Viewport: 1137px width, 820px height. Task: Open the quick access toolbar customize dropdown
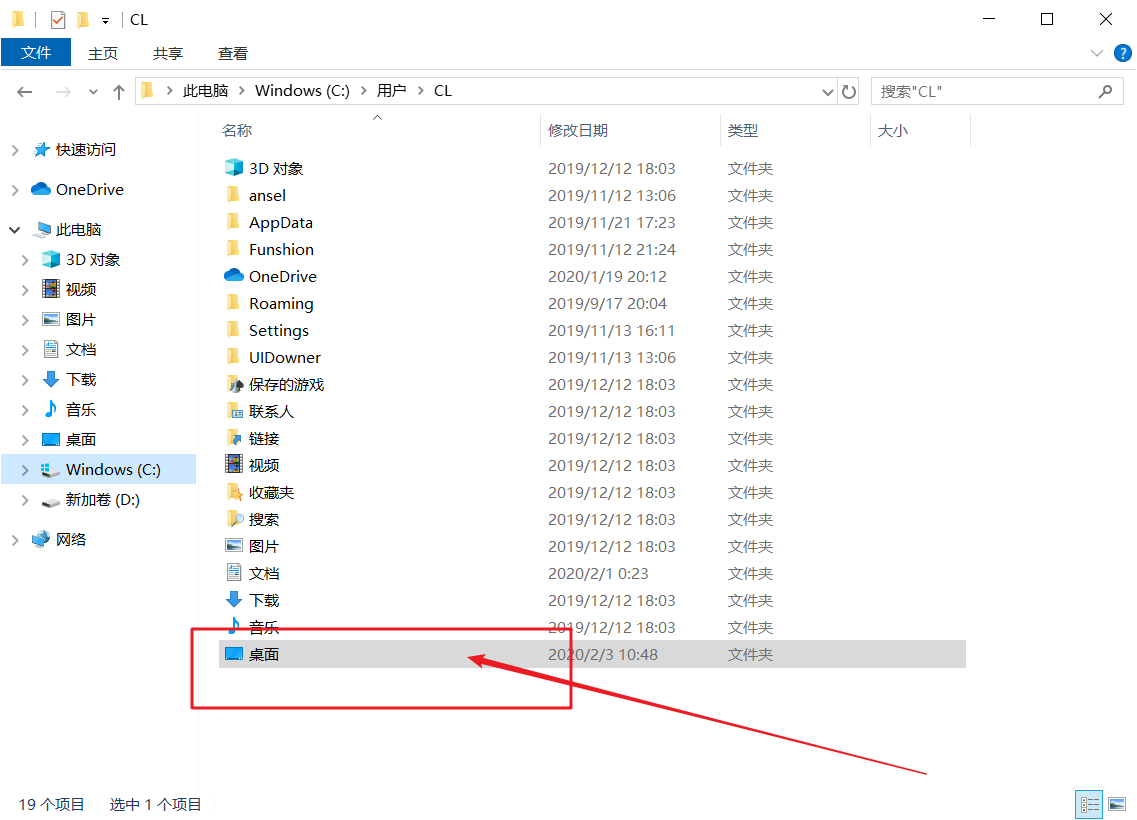(104, 18)
